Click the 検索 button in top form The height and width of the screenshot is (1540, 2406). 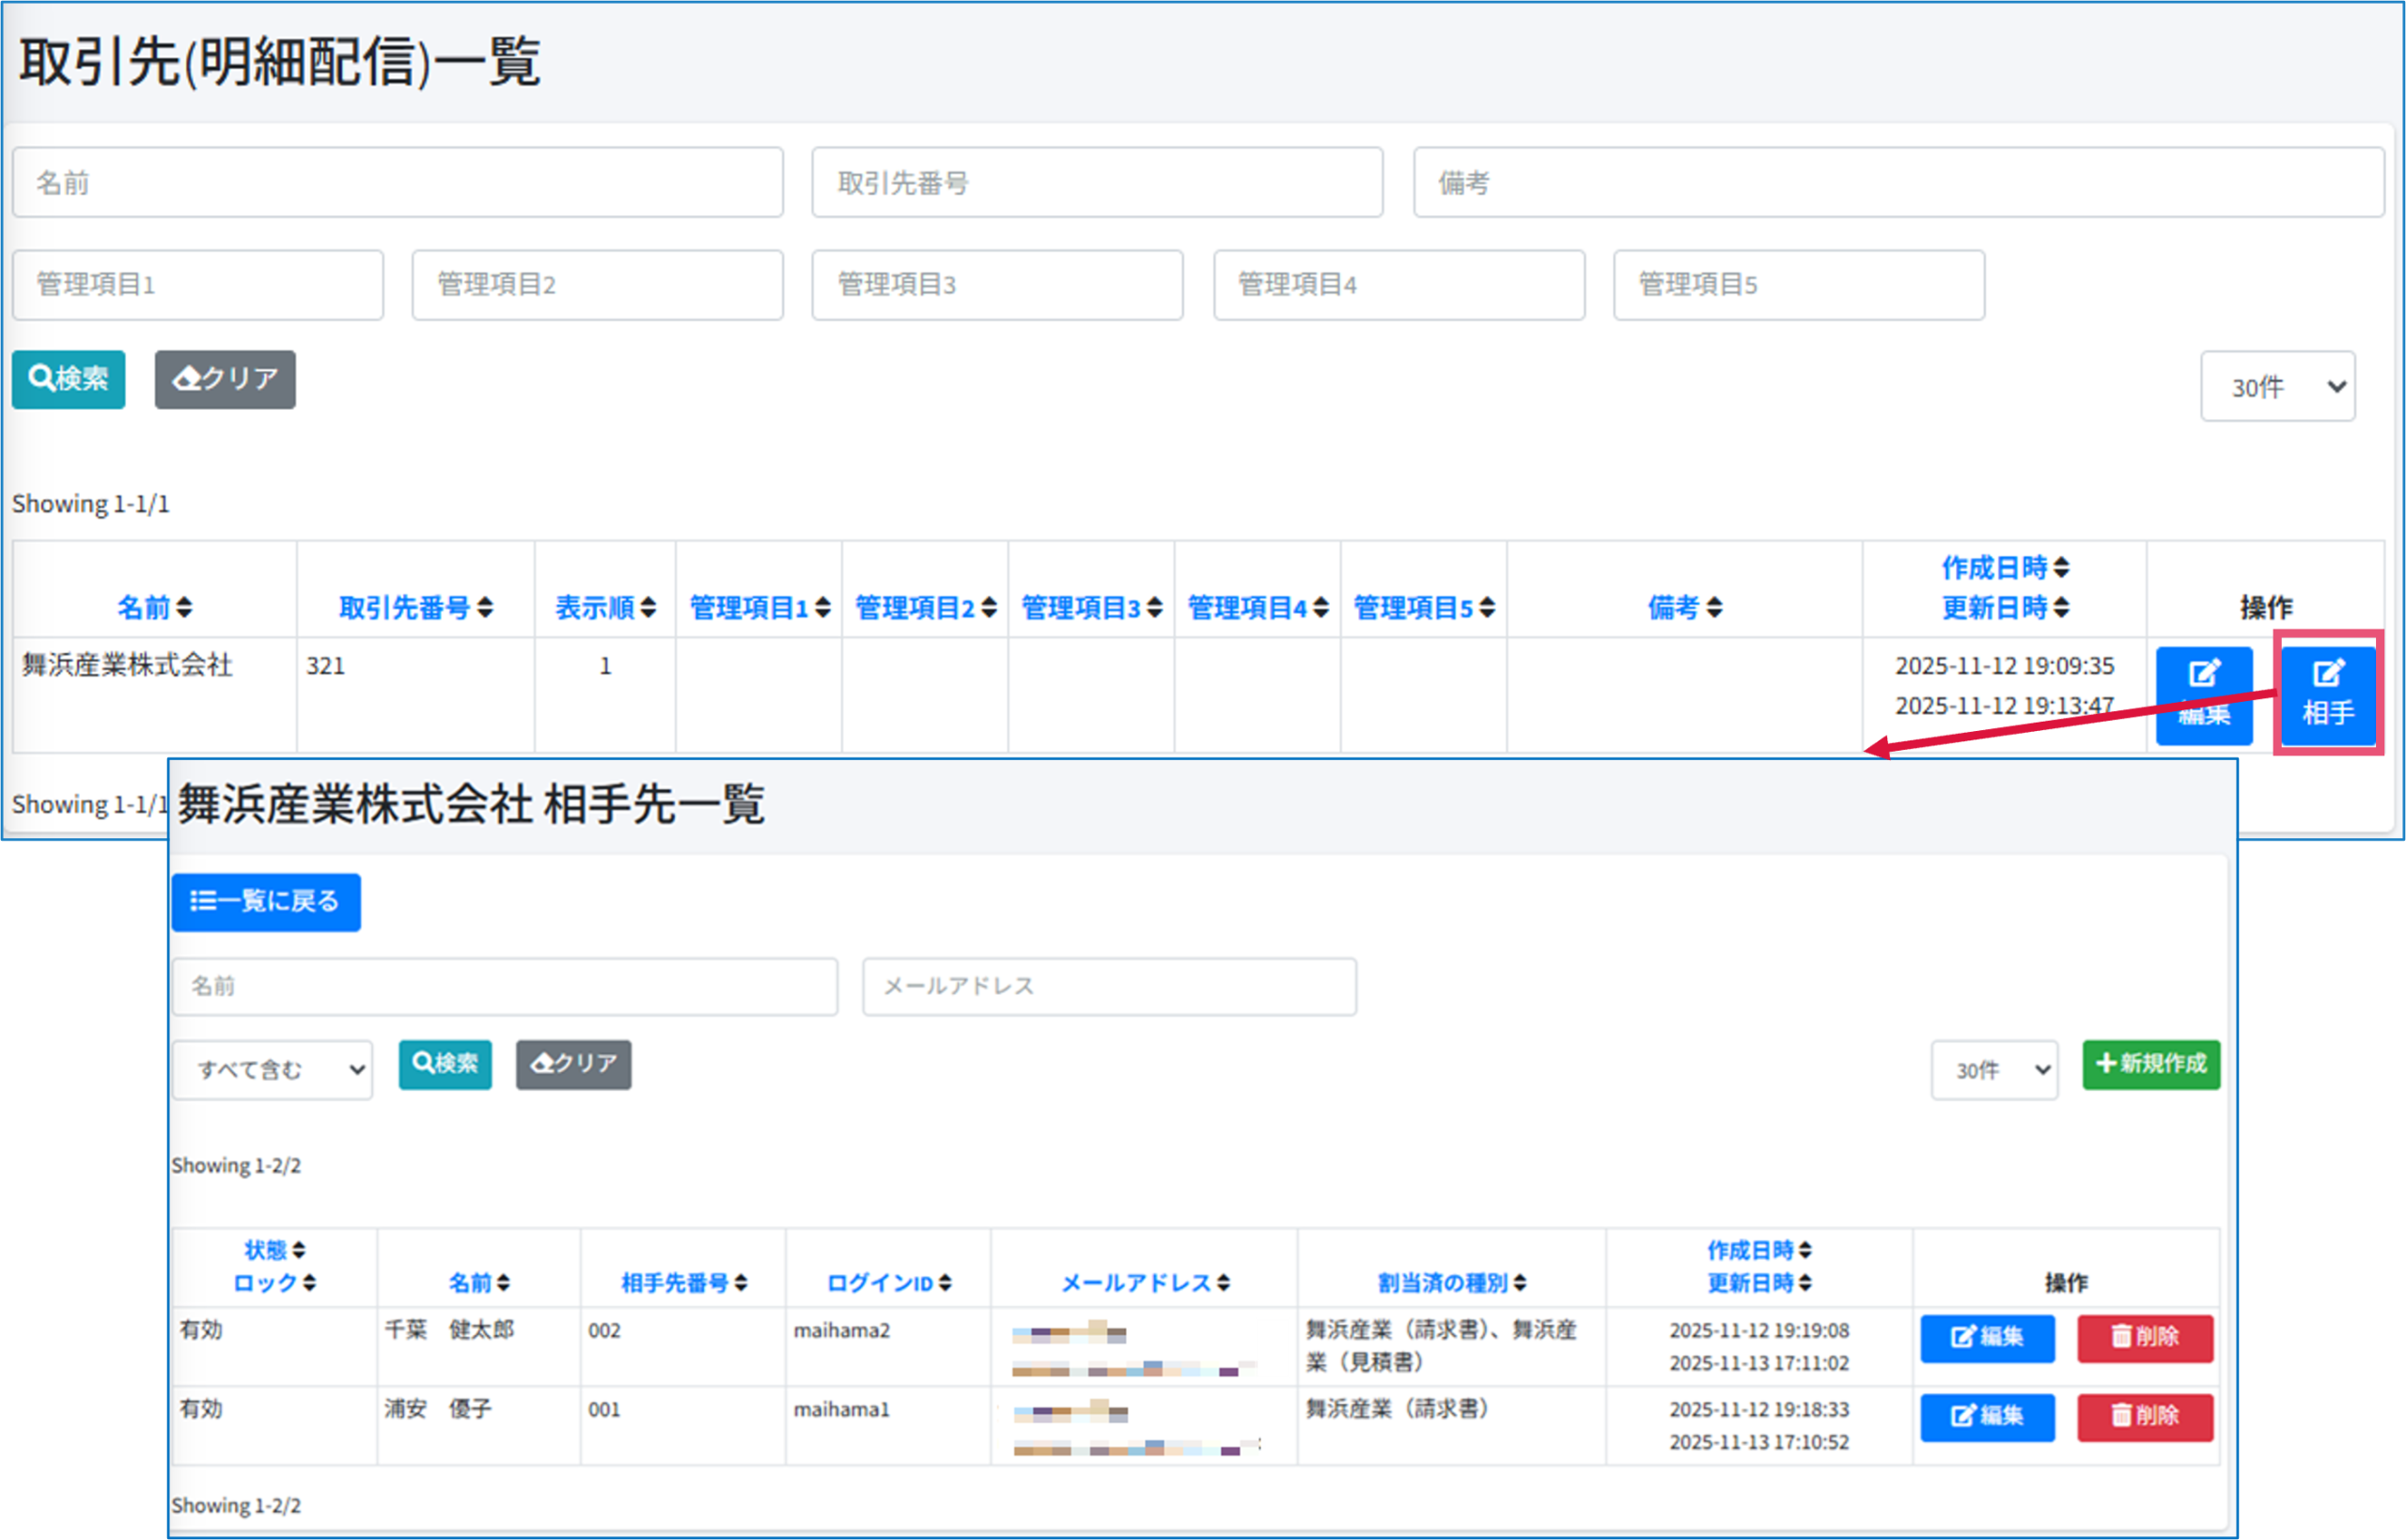click(x=68, y=379)
